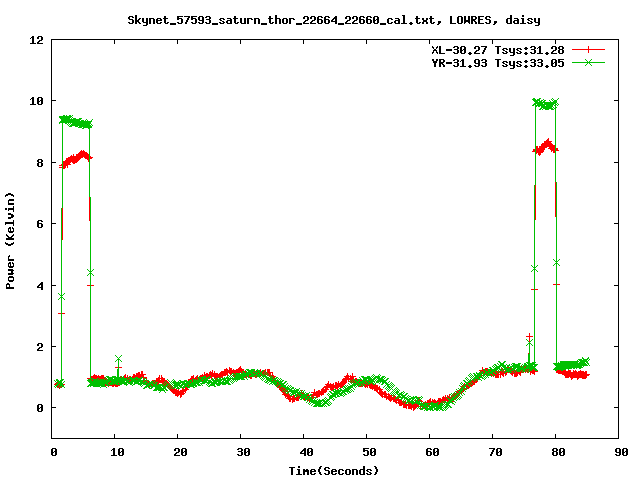
Task: Click the x-axis tick label 10
Action: tap(117, 452)
